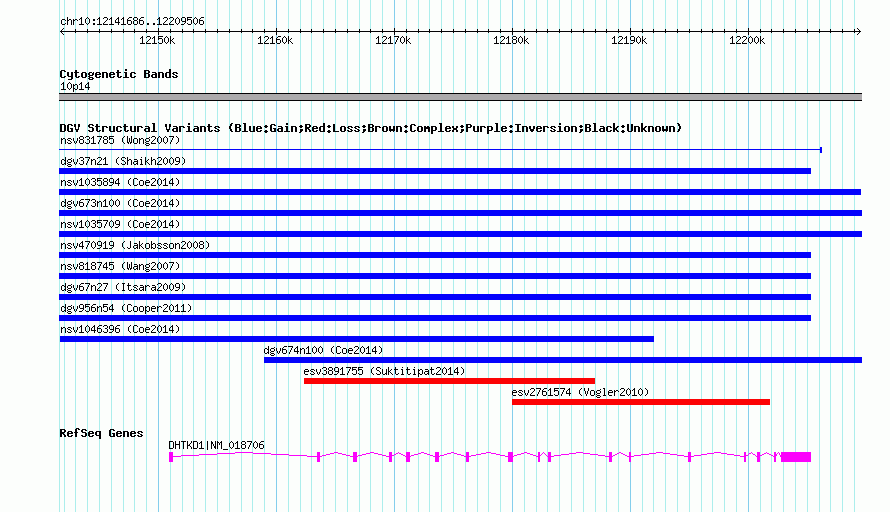Click the chr10:12141686..12209506 coordinate label
The height and width of the screenshot is (512, 890).
tap(132, 21)
